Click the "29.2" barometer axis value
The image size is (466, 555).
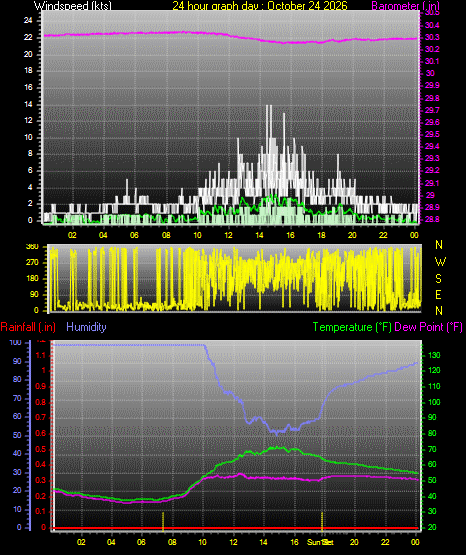432,170
